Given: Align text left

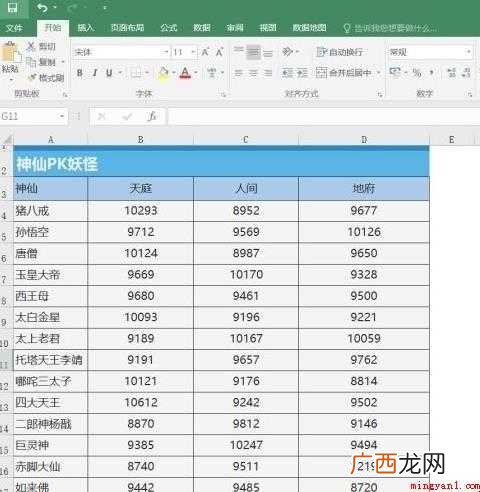Looking at the screenshot, I should (x=238, y=73).
